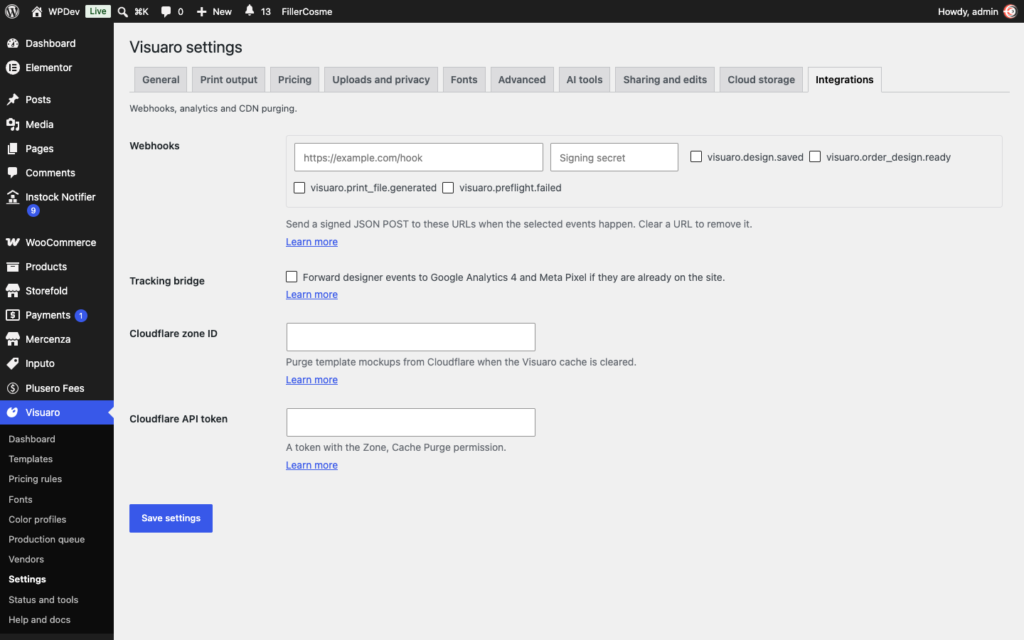
Task: Click the Payments dollar icon
Action: point(12,315)
